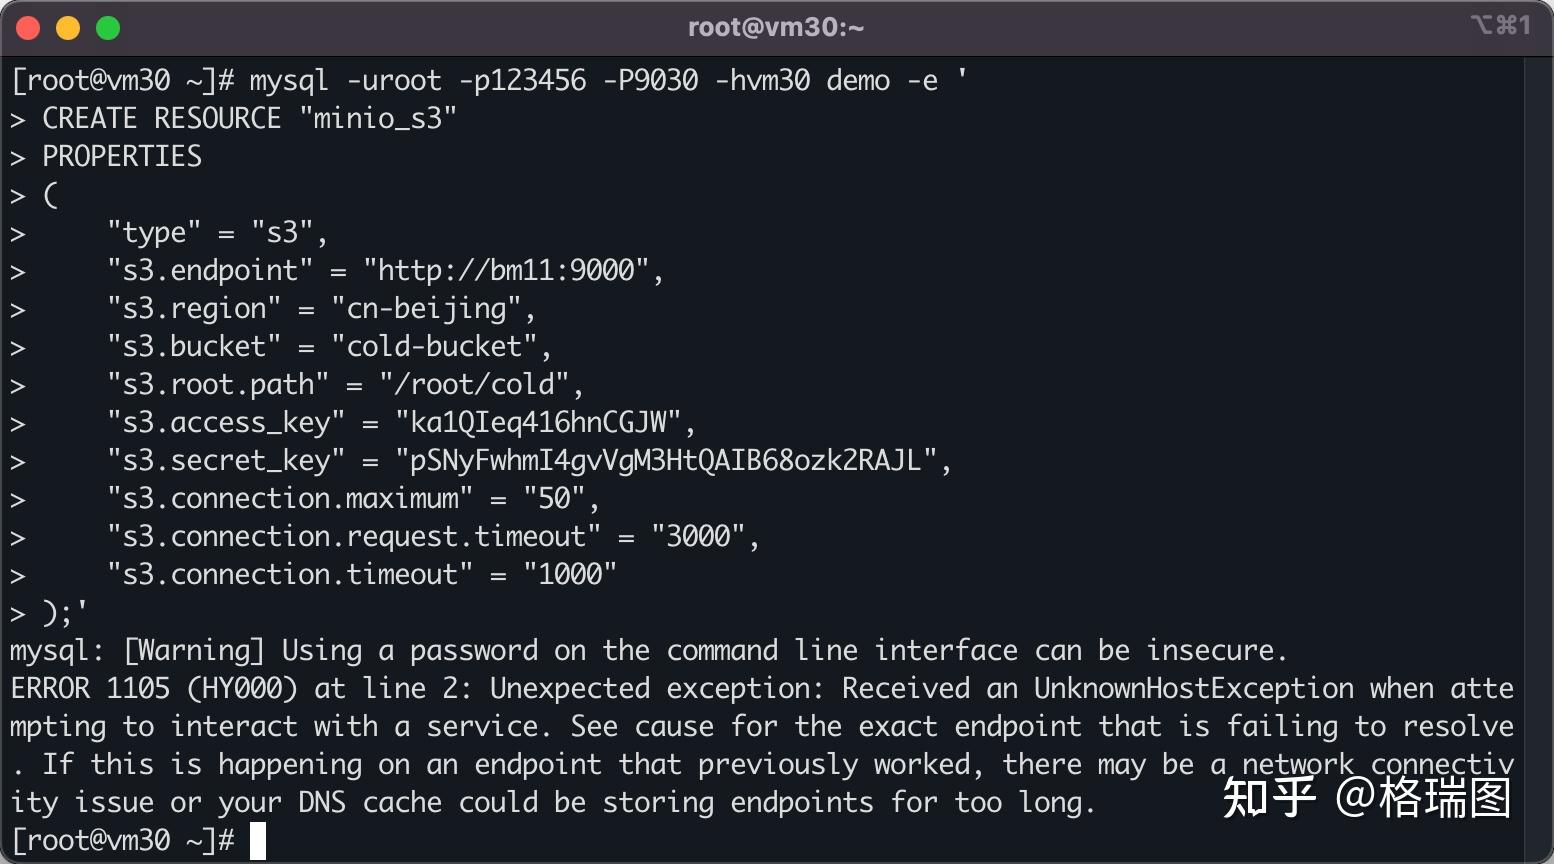The height and width of the screenshot is (864, 1554).
Task: Click the s3.access_key value string
Action: [x=538, y=422]
